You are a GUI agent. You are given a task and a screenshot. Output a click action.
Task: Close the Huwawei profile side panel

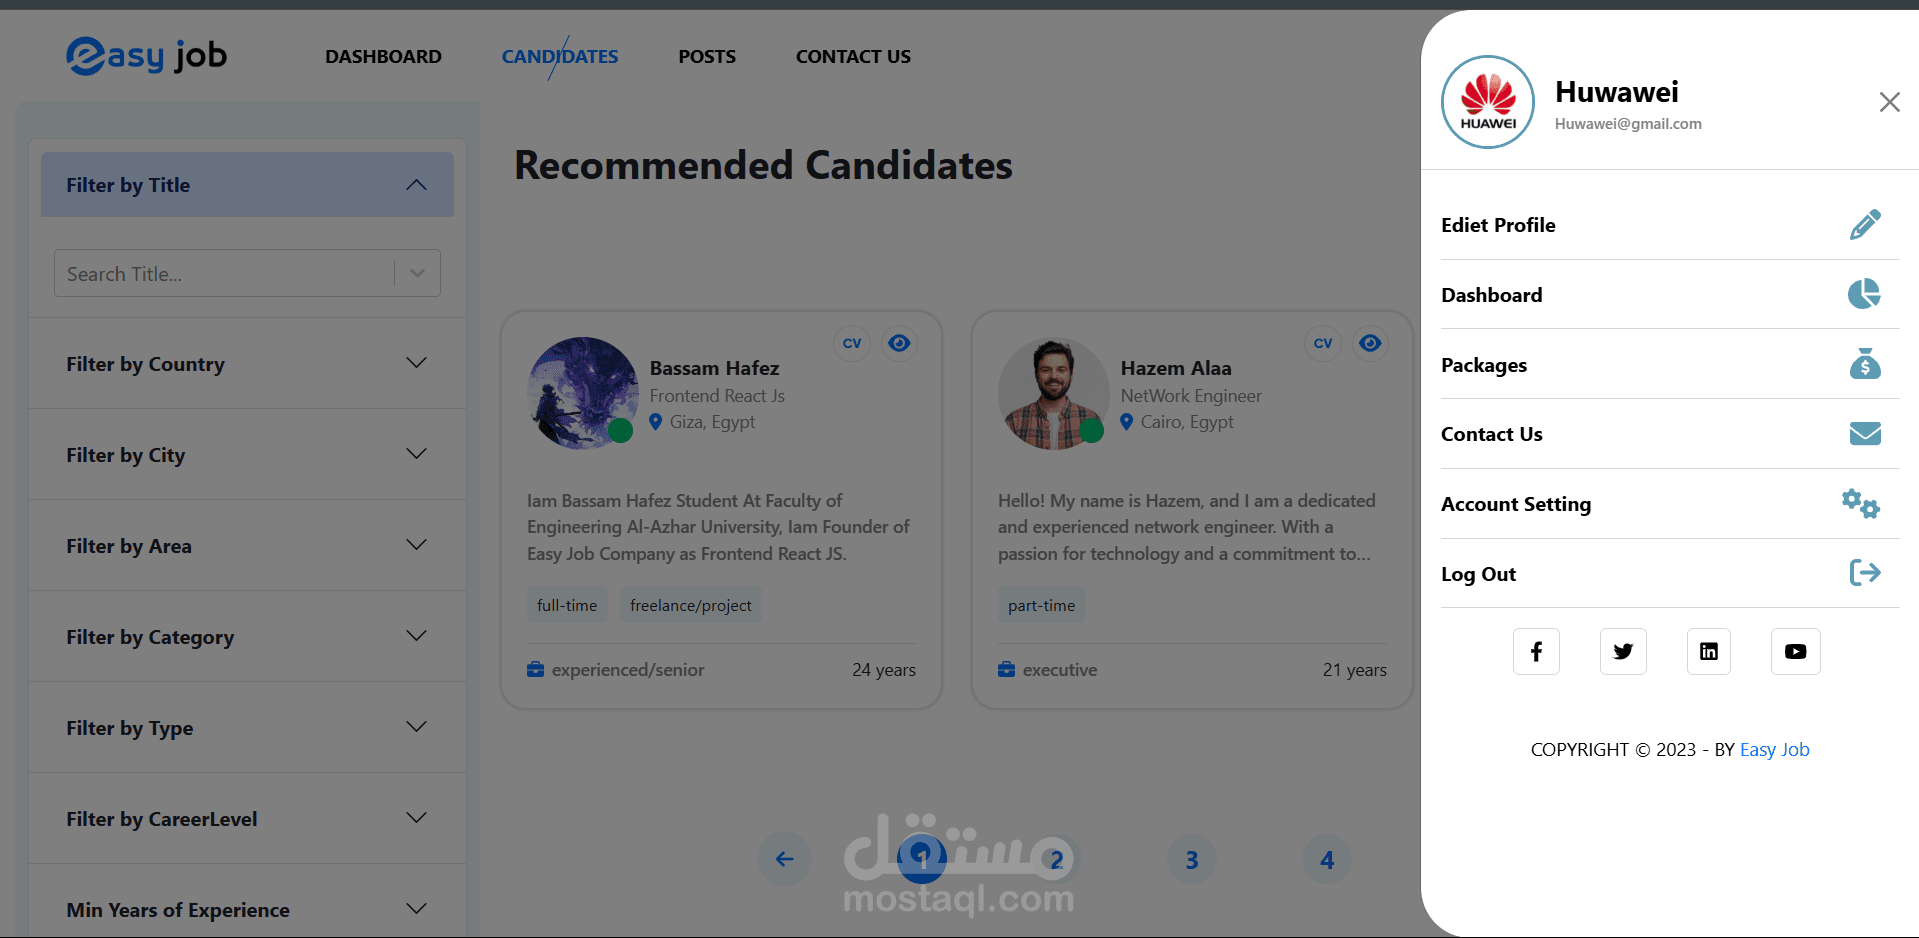[x=1889, y=102]
